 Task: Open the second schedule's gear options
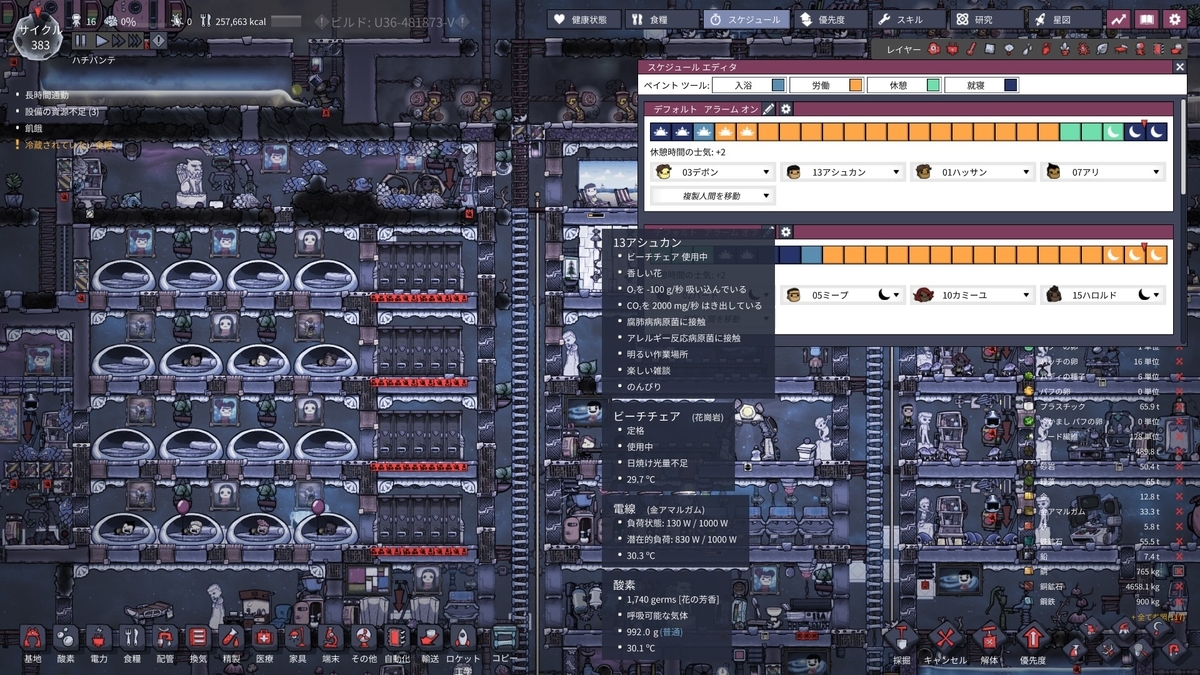(x=786, y=232)
